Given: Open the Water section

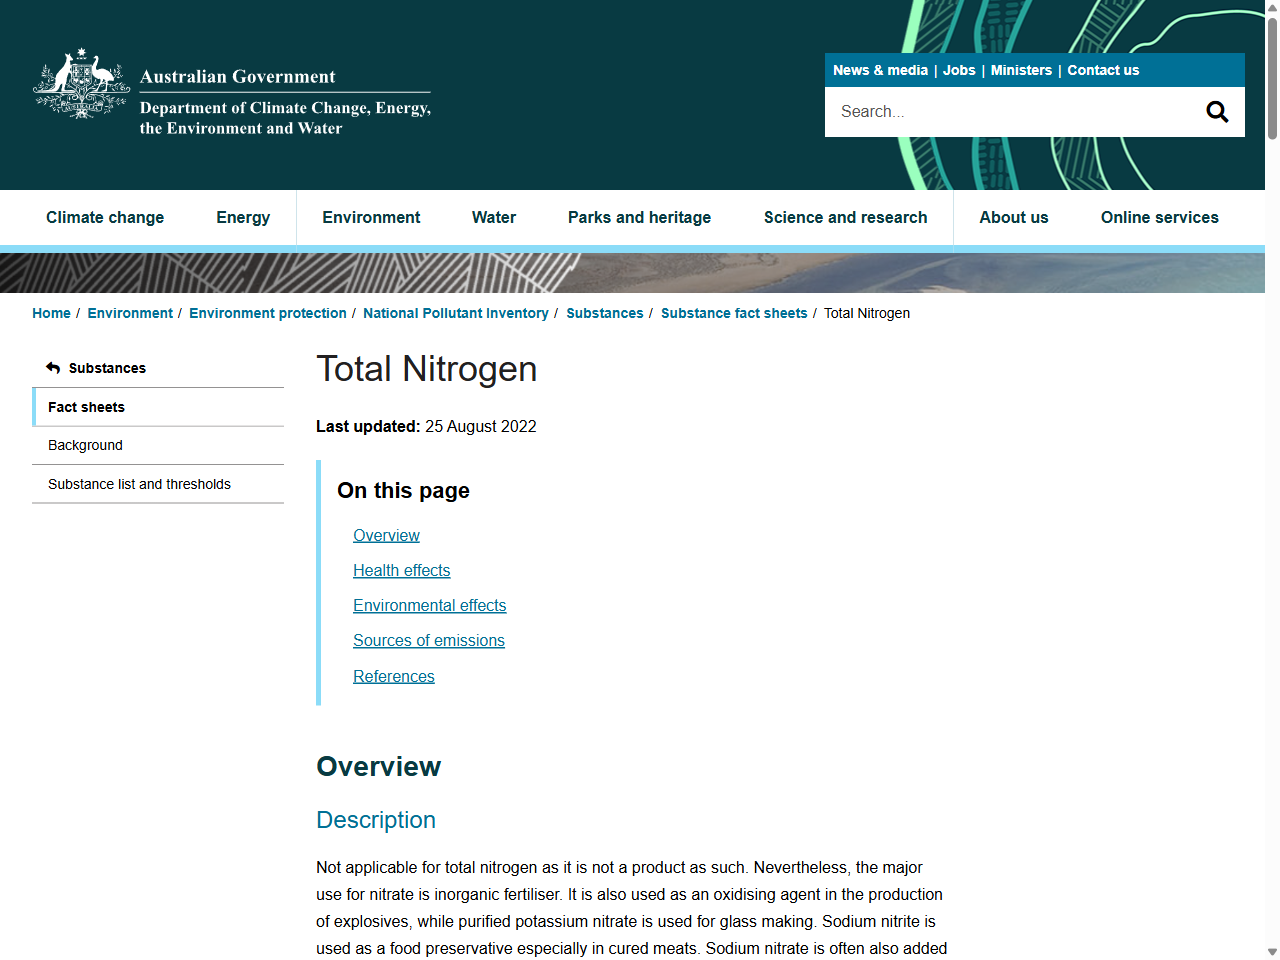Looking at the screenshot, I should 493,217.
